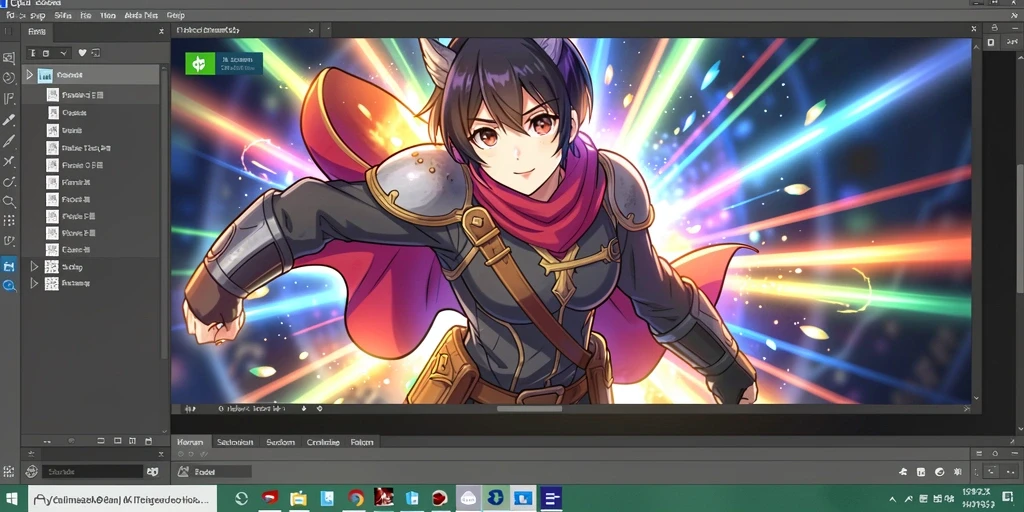This screenshot has height=512, width=1024.
Task: Click the horizontal scrollbar below canvas
Action: coord(529,409)
